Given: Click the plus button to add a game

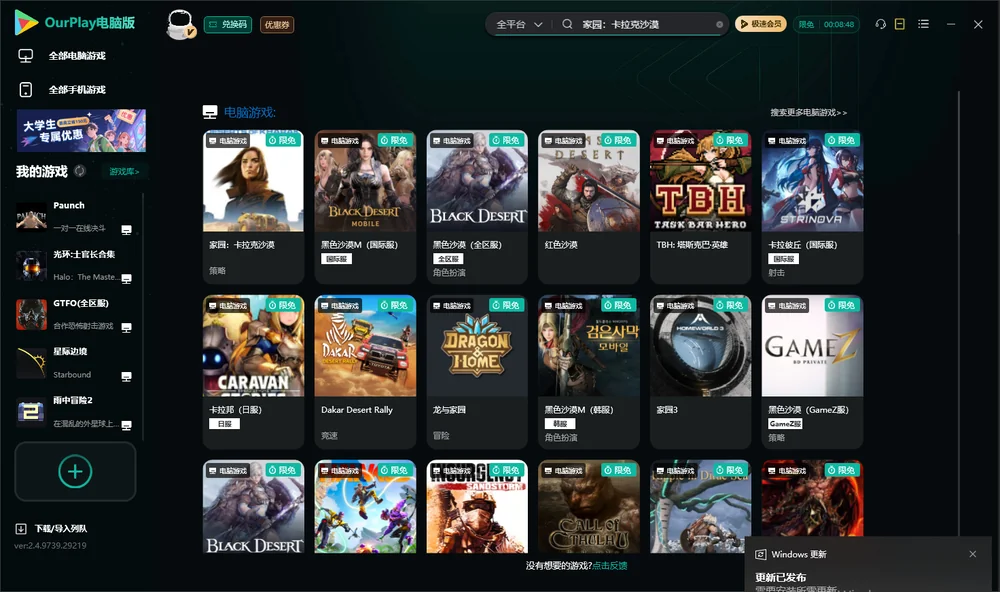Looking at the screenshot, I should pos(75,471).
